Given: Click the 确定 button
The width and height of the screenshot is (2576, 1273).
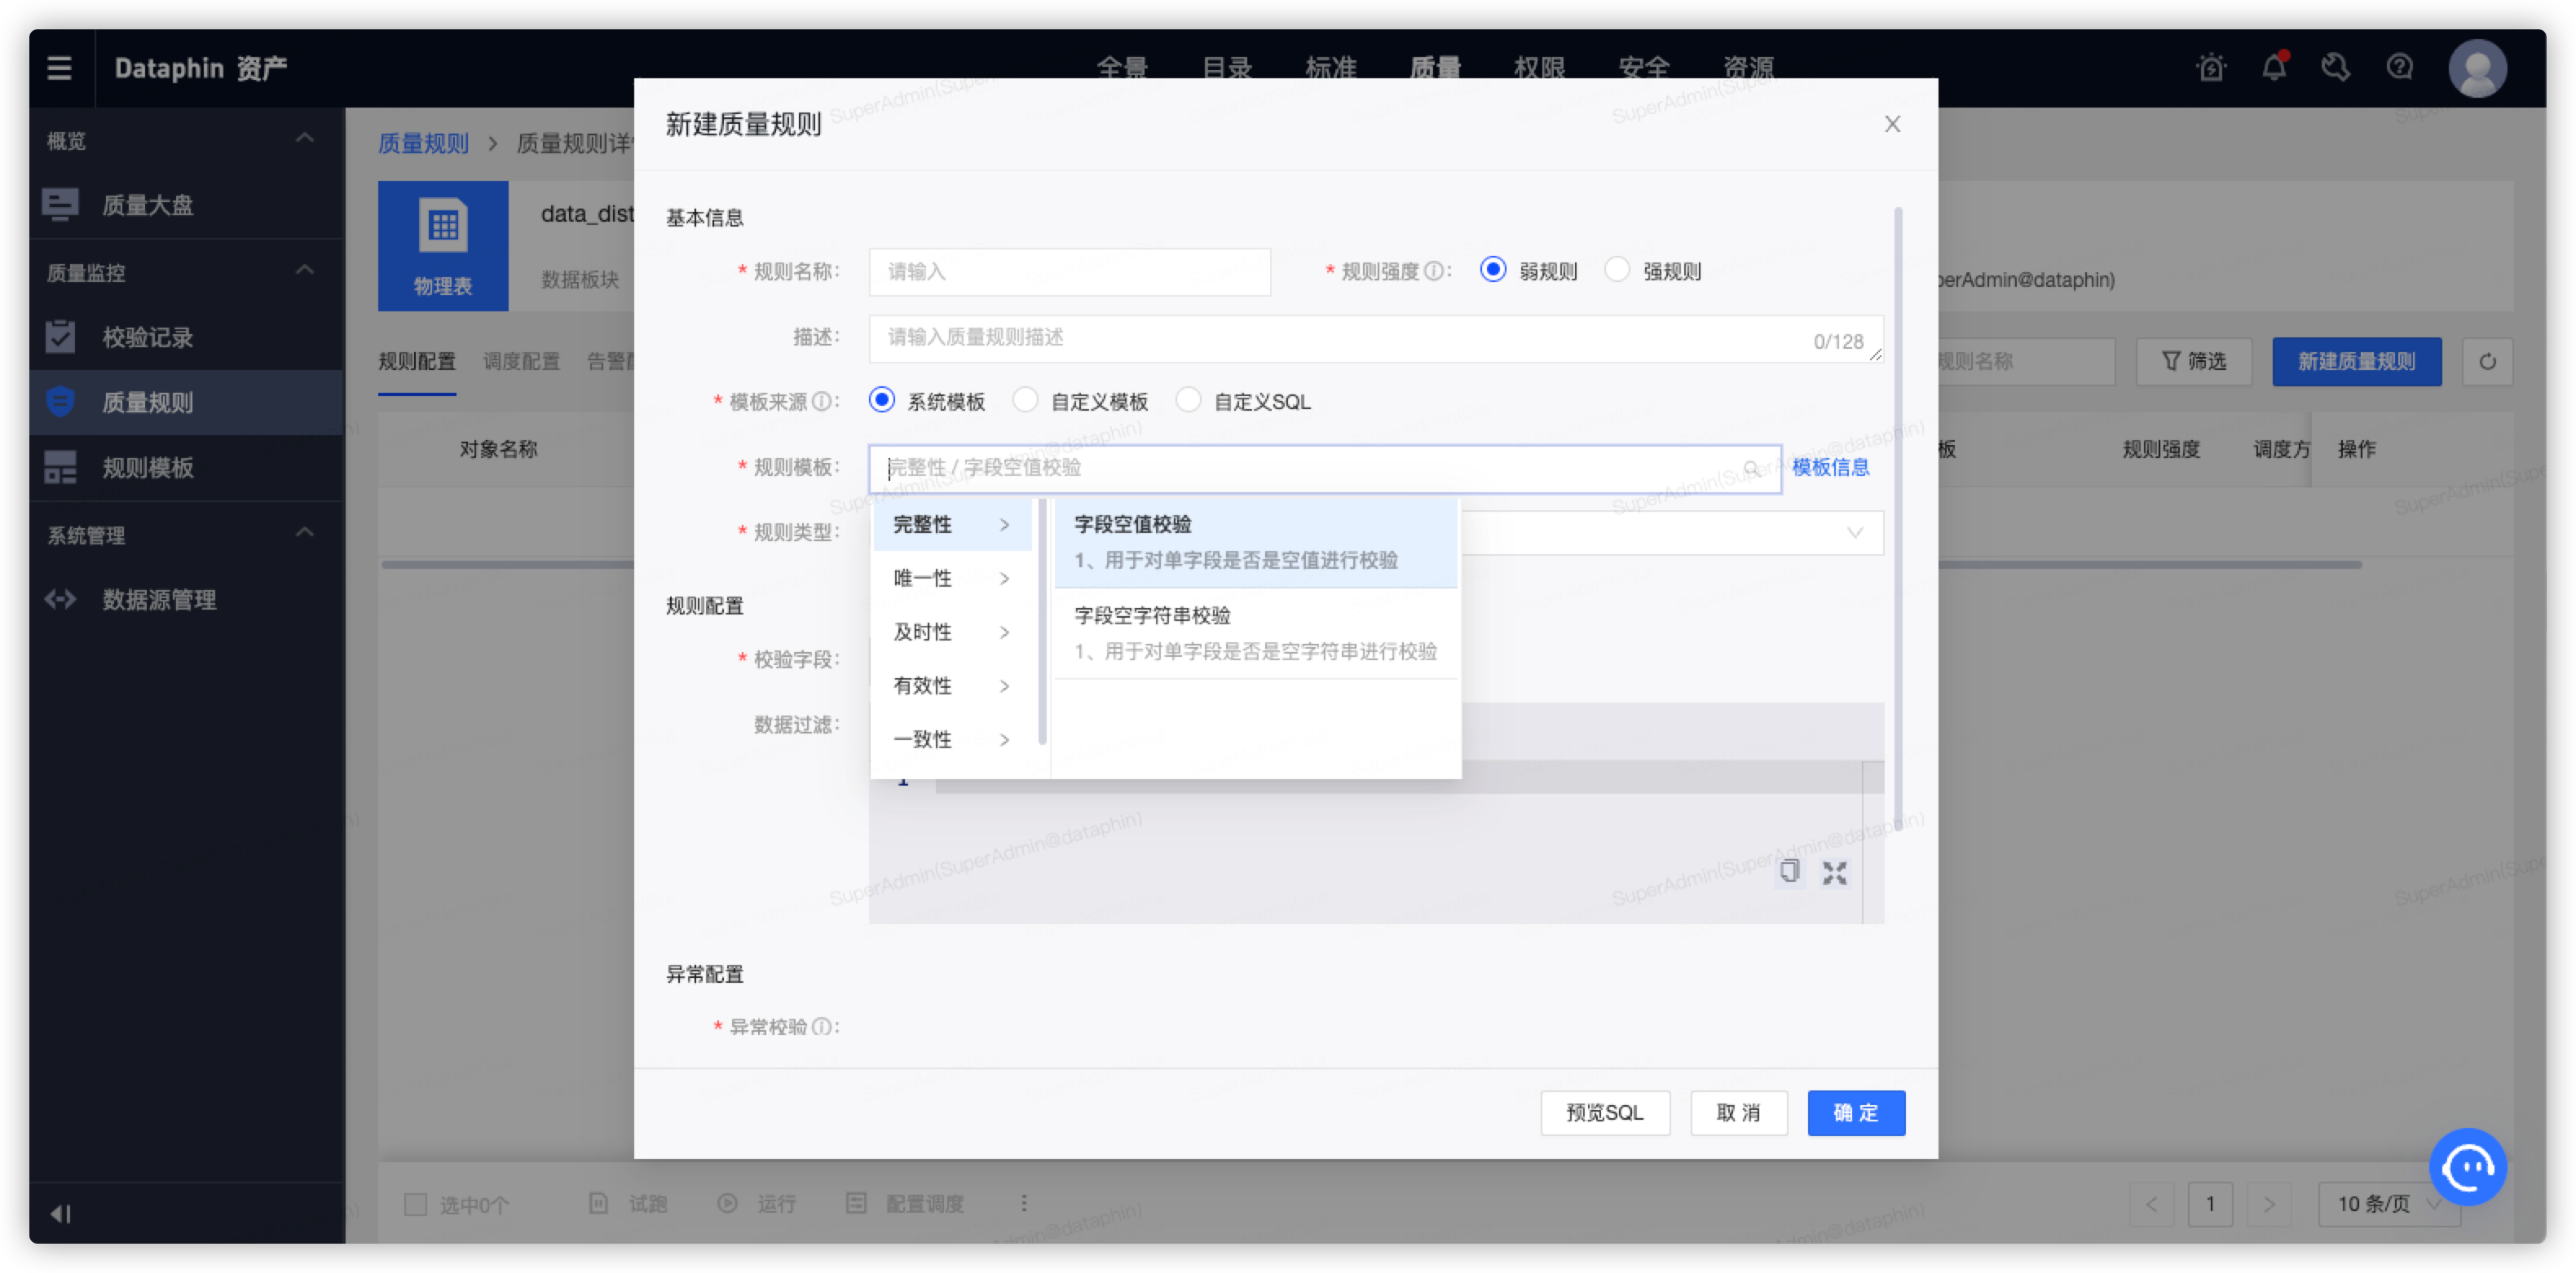Looking at the screenshot, I should click(x=1856, y=1113).
